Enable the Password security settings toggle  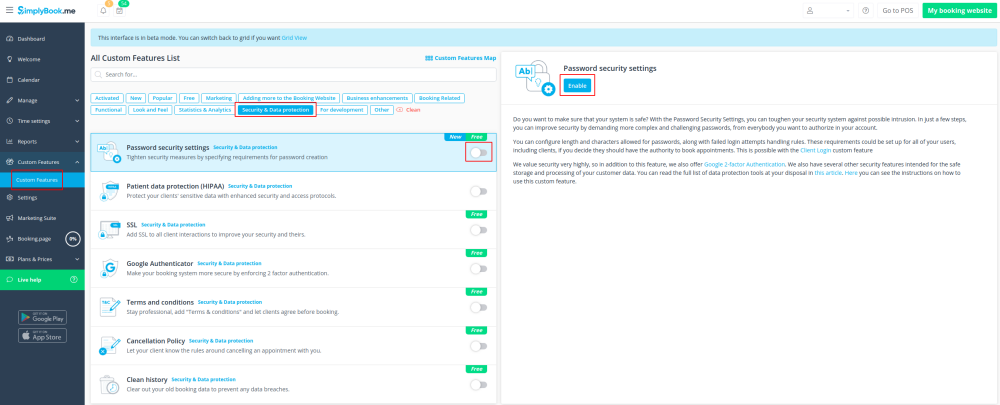point(479,152)
